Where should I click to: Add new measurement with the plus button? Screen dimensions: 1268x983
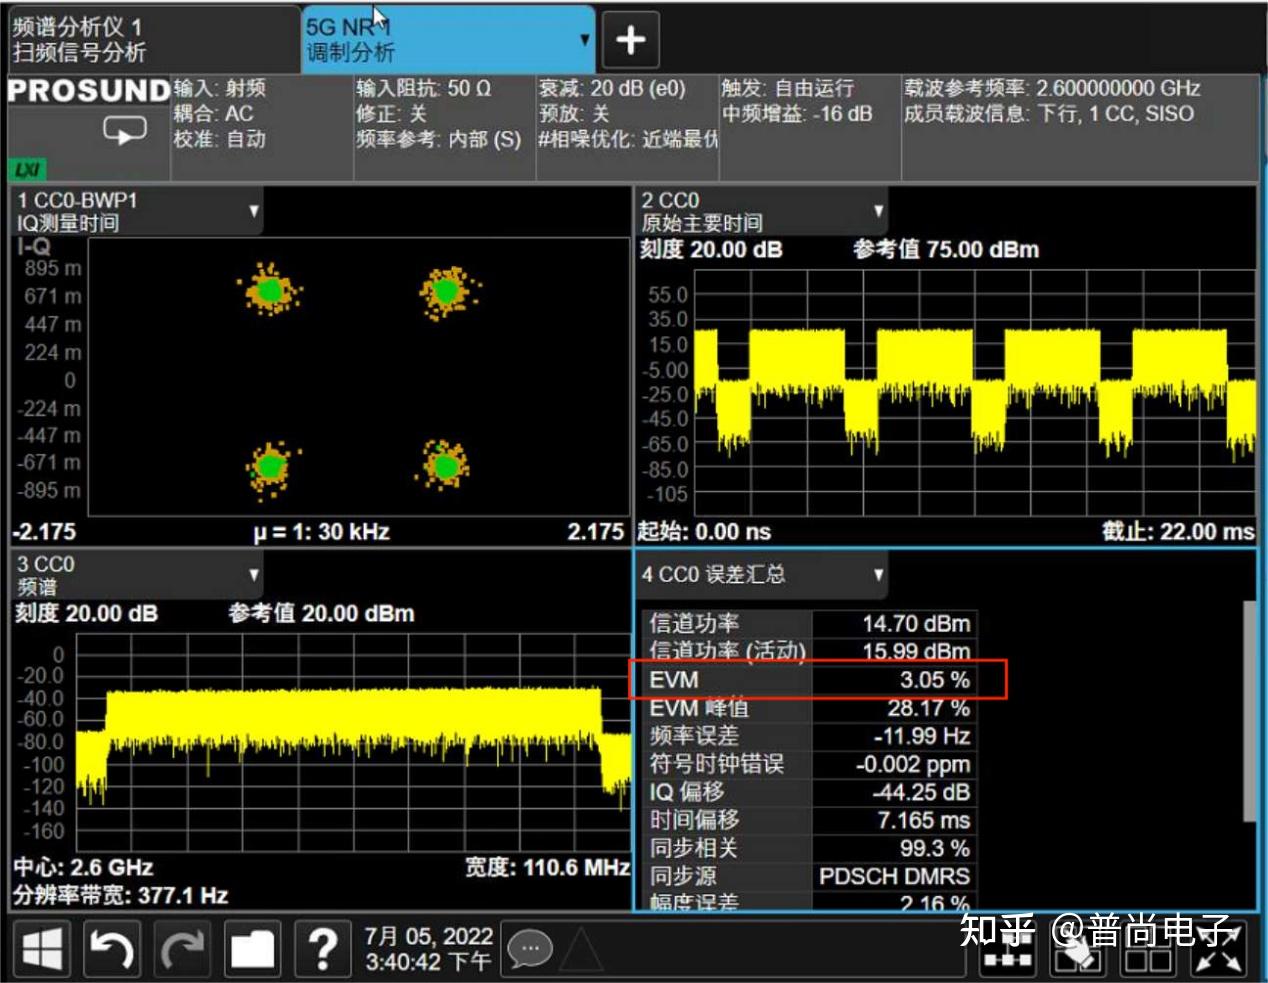(632, 38)
